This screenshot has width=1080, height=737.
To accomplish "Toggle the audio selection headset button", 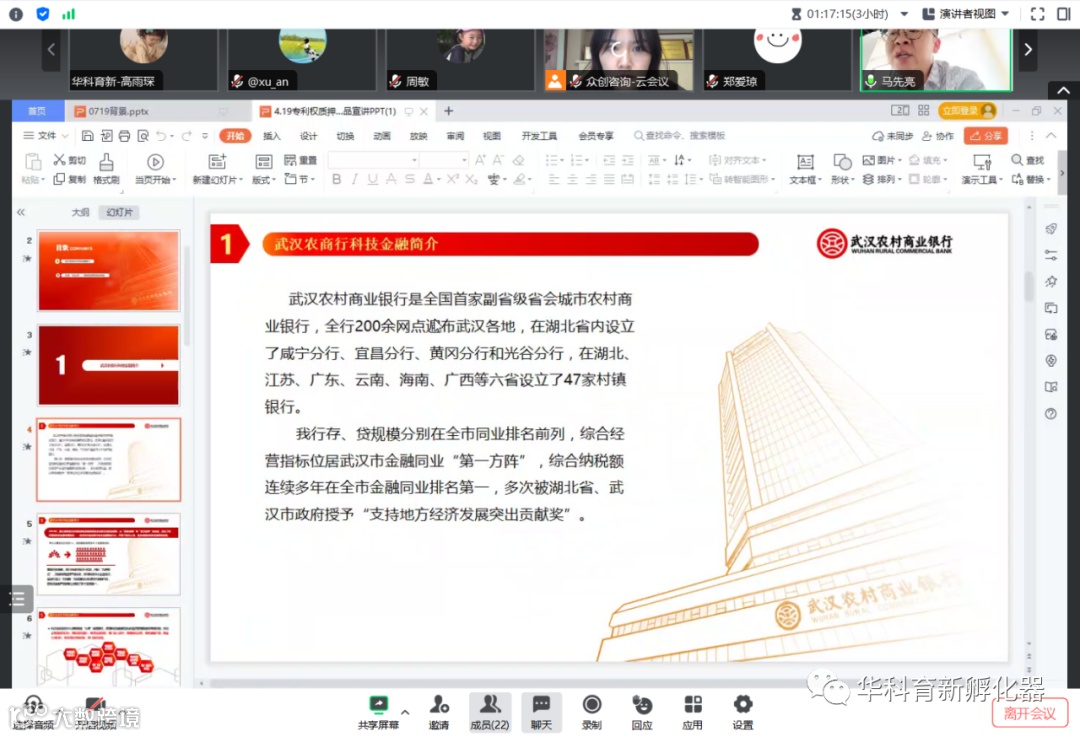I will click(32, 713).
